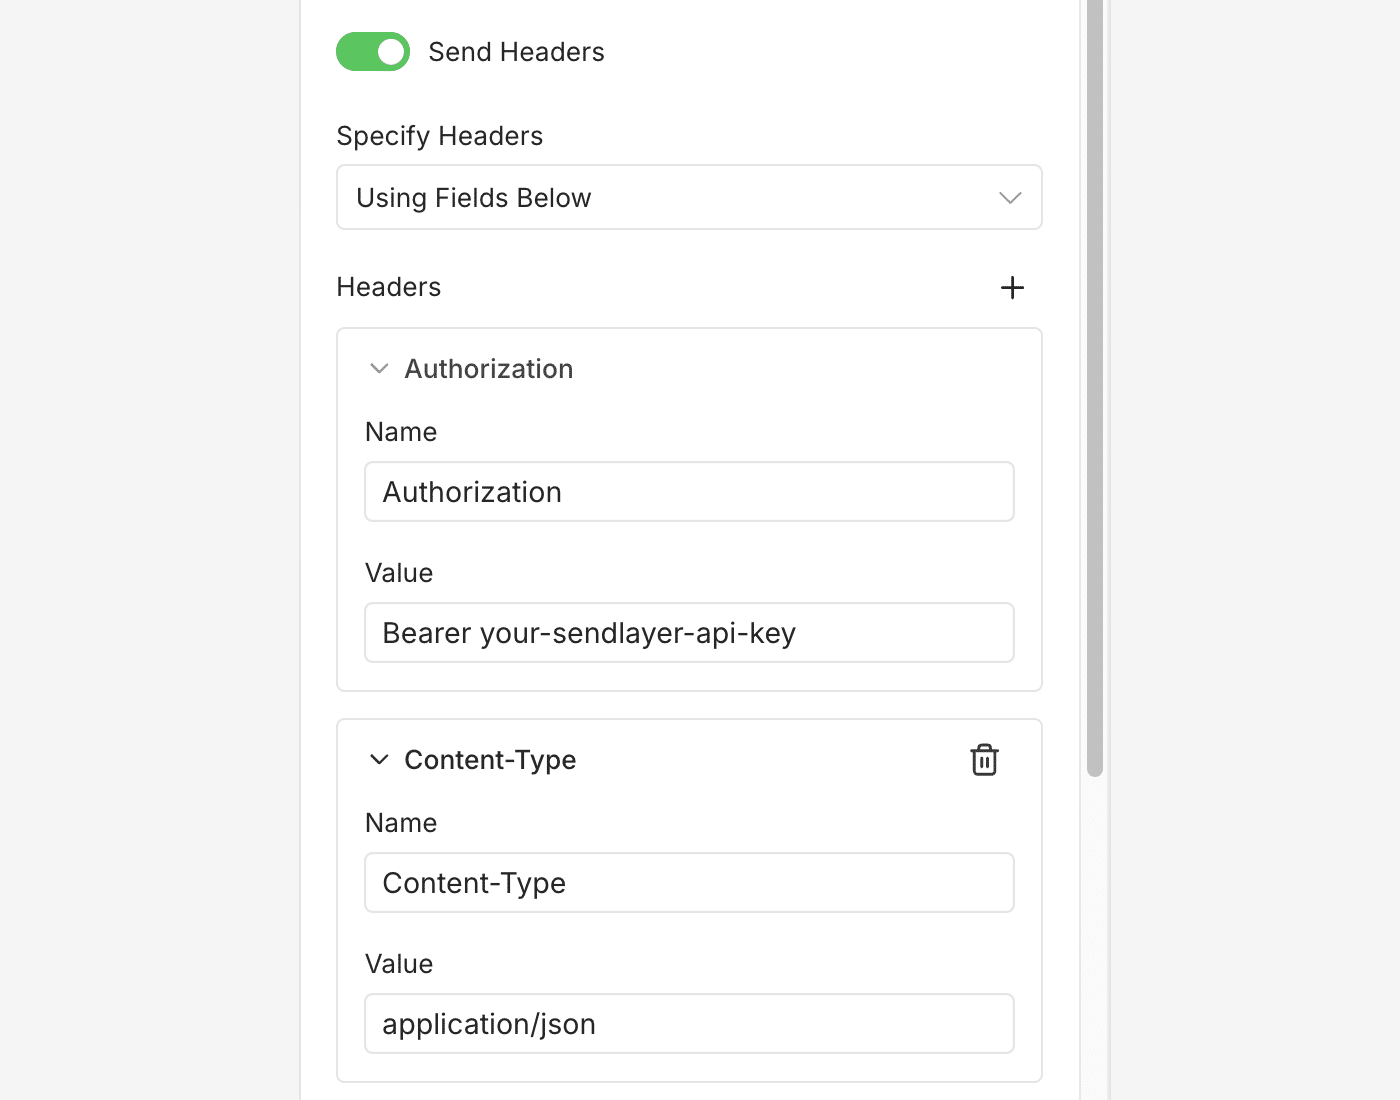
Task: Edit the Bearer your-sendlayer-api-key value field
Action: tap(689, 632)
